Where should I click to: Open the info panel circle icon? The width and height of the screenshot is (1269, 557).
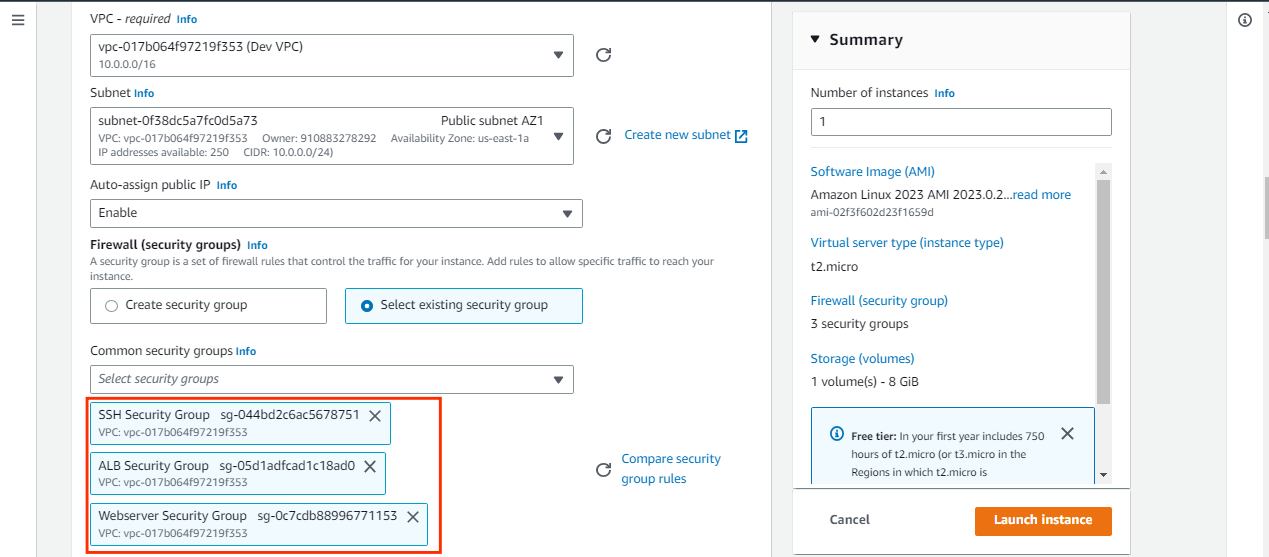coord(1245,20)
